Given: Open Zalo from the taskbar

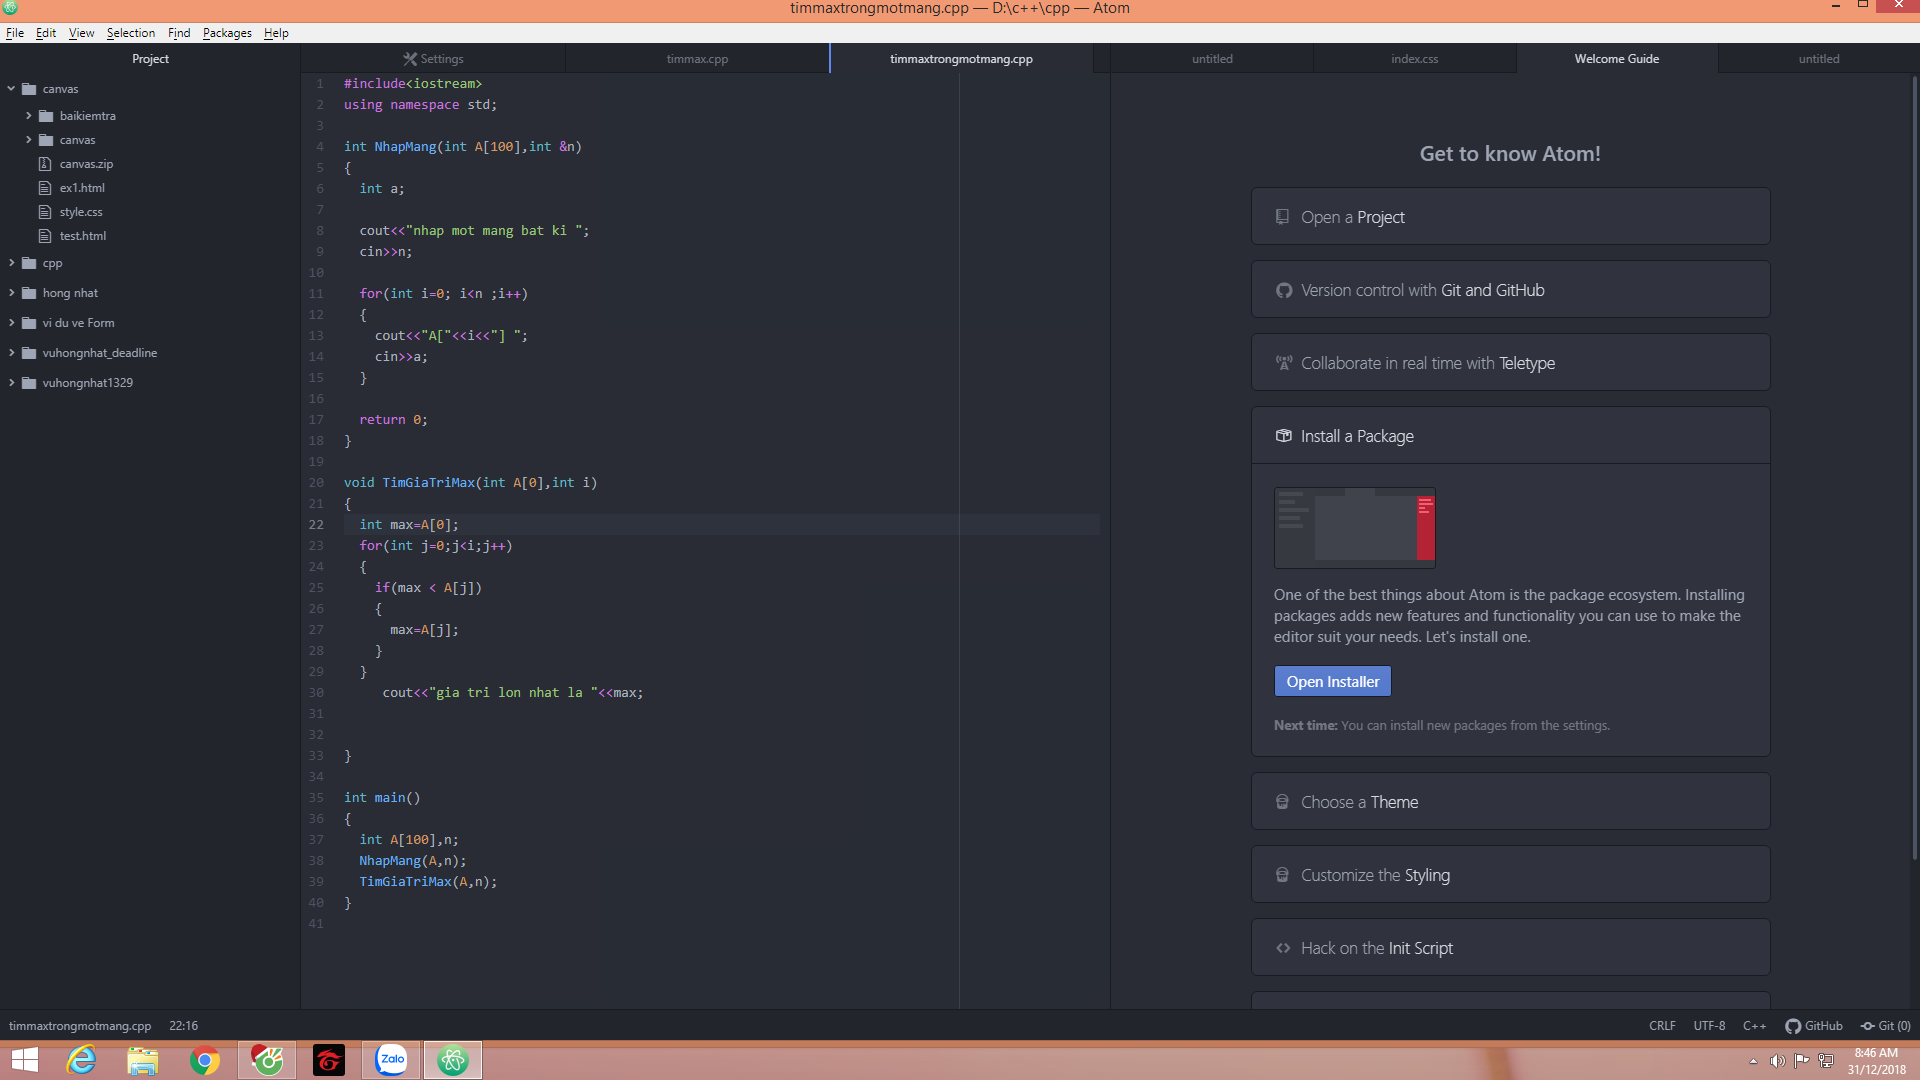Looking at the screenshot, I should (x=391, y=1060).
